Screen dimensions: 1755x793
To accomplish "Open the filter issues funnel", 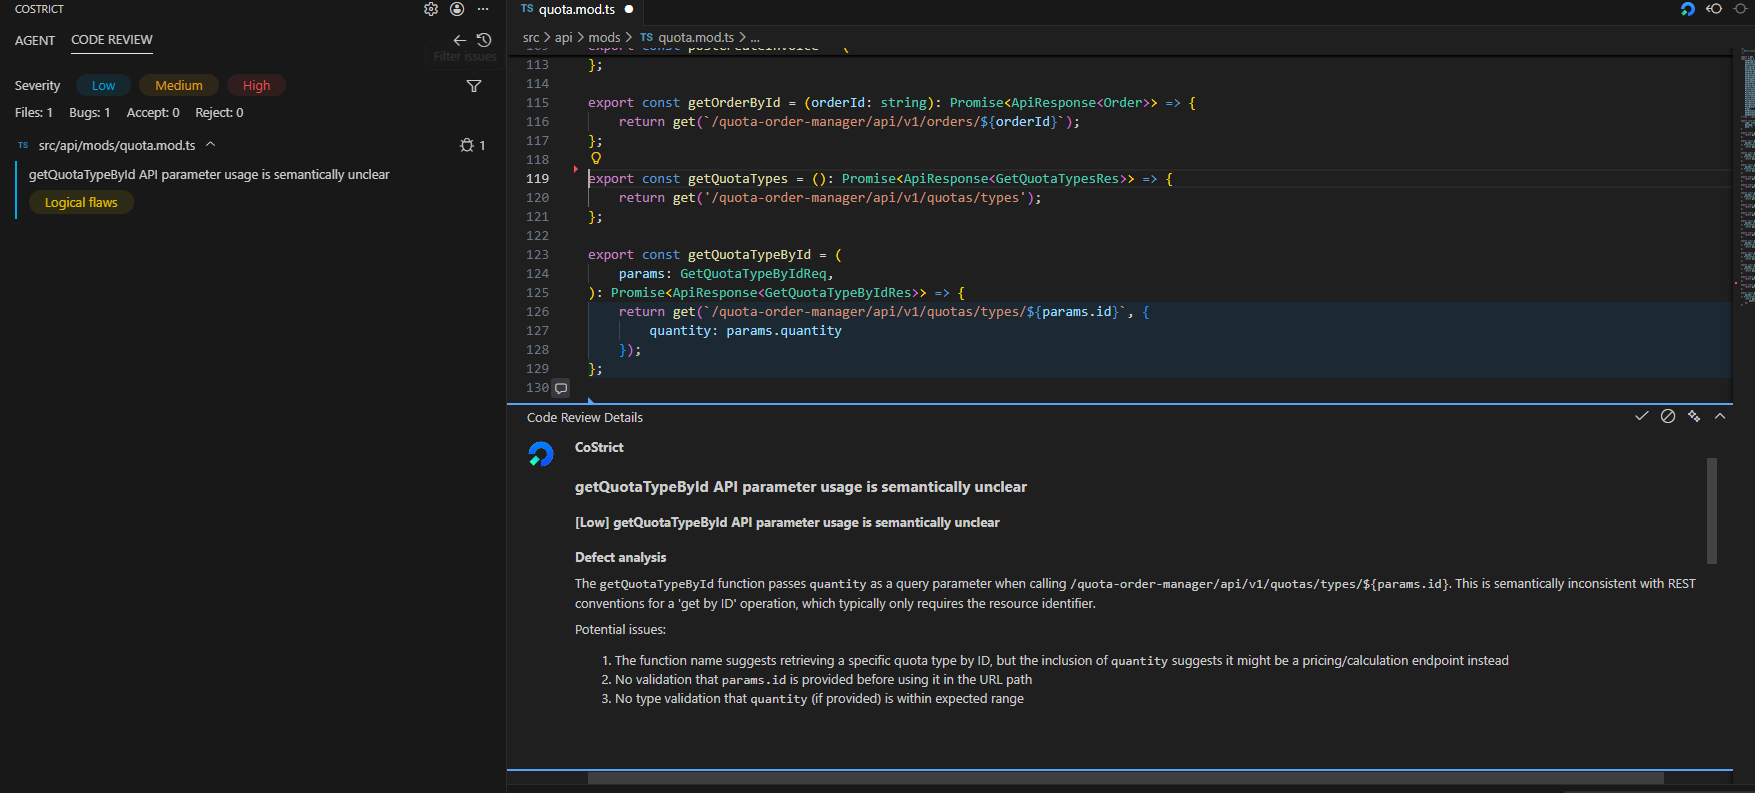I will (474, 86).
